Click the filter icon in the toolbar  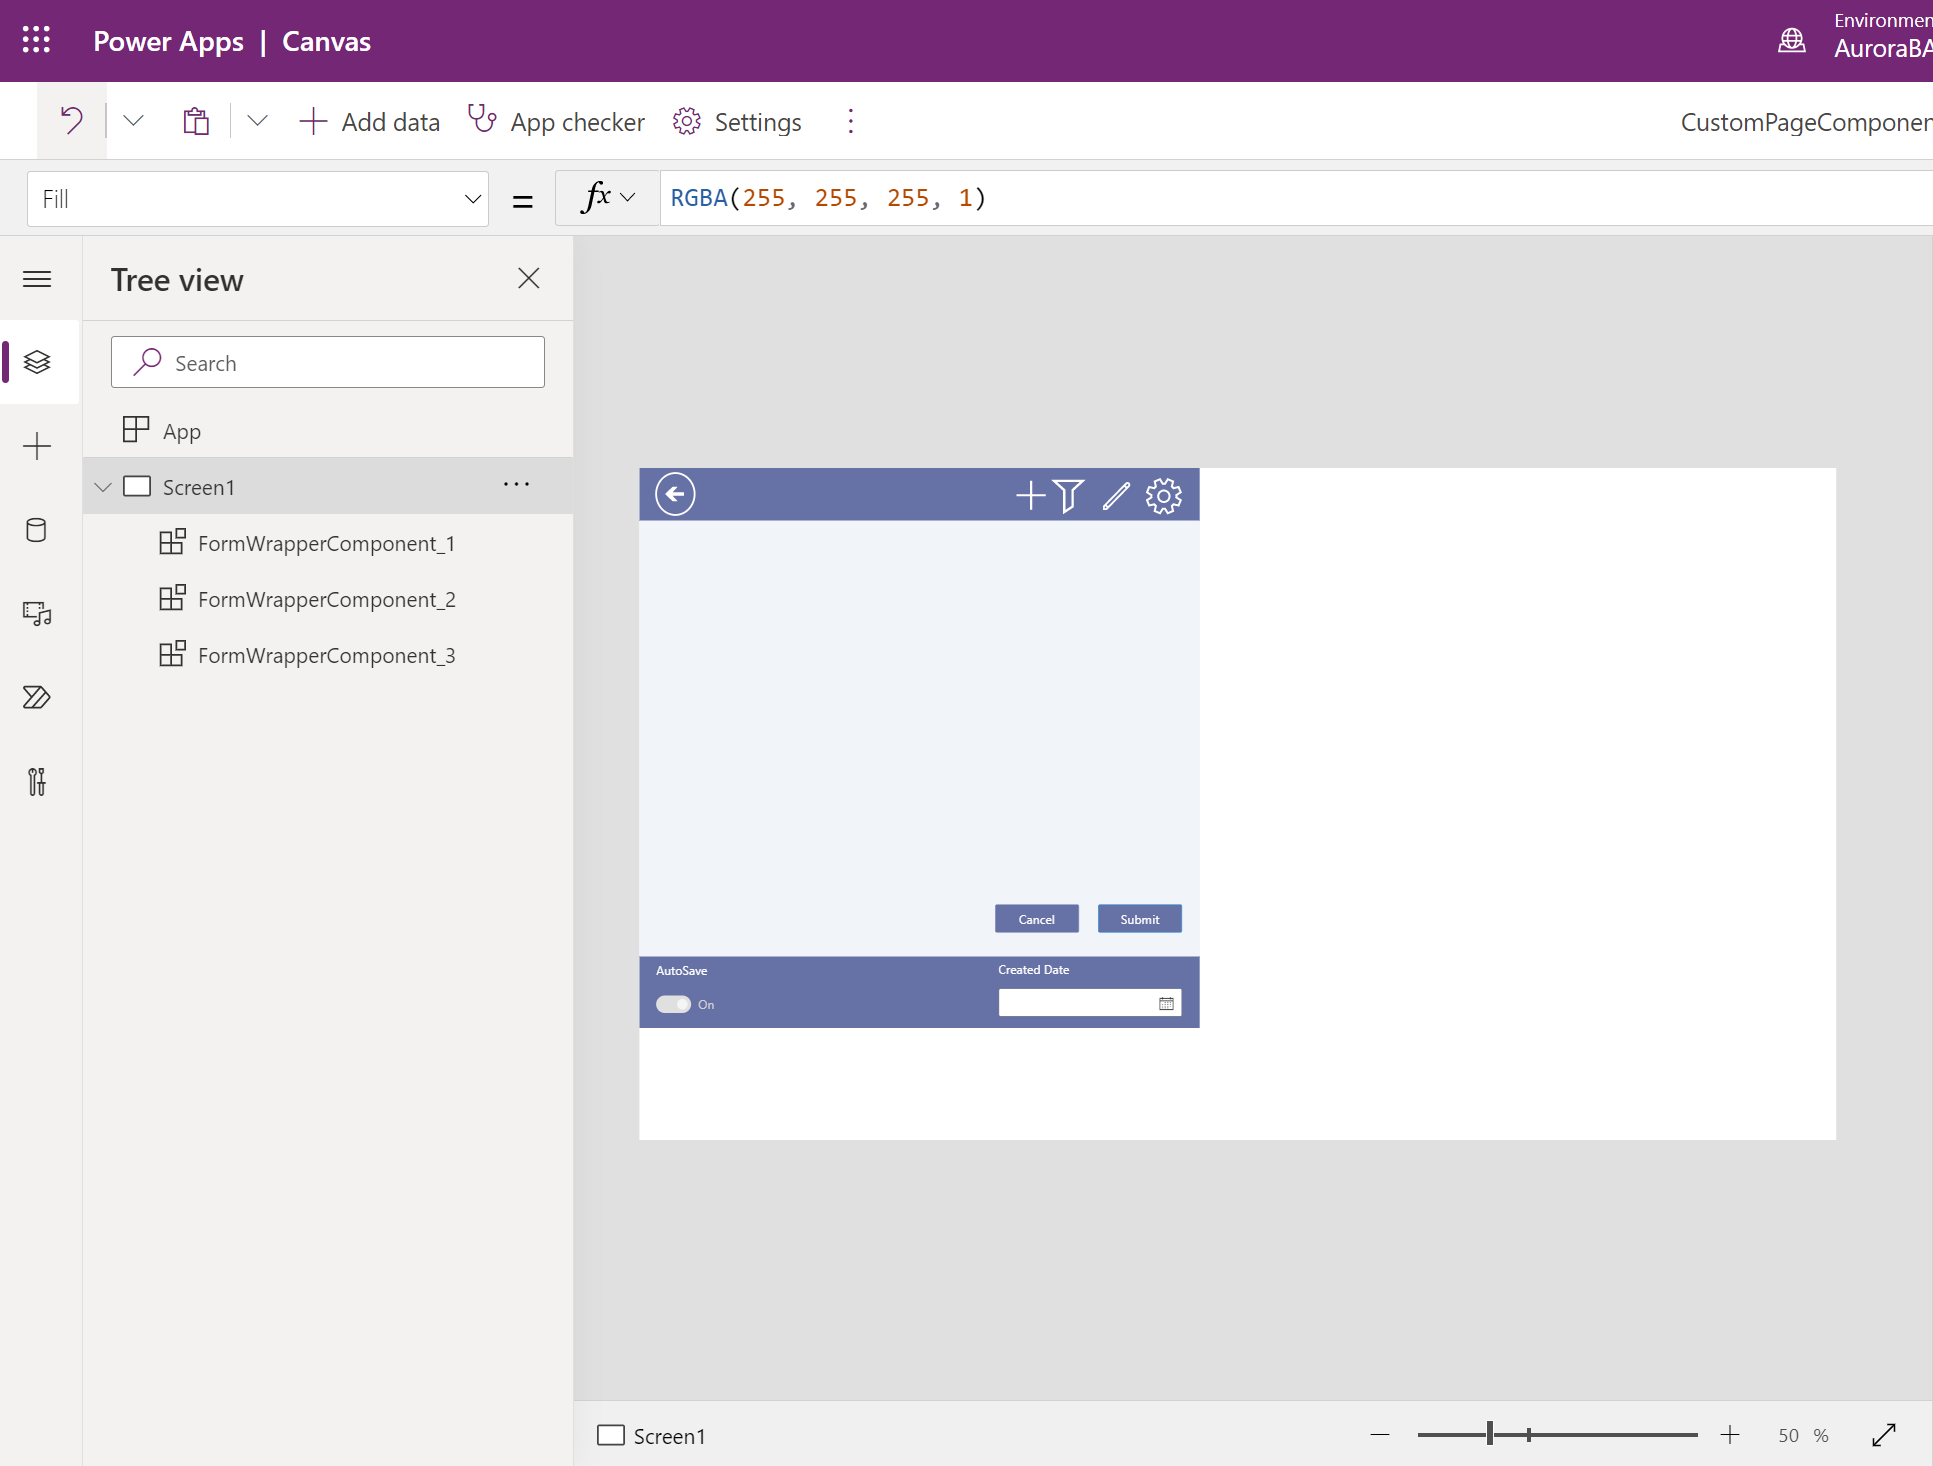click(x=1070, y=494)
